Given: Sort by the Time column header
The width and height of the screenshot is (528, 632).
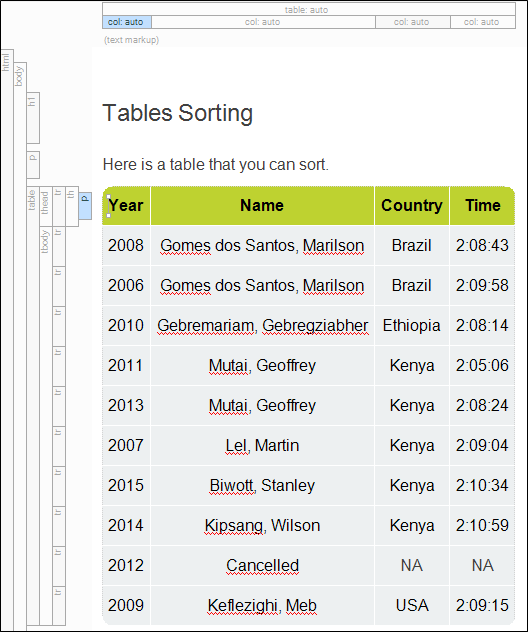Looking at the screenshot, I should coord(482,206).
